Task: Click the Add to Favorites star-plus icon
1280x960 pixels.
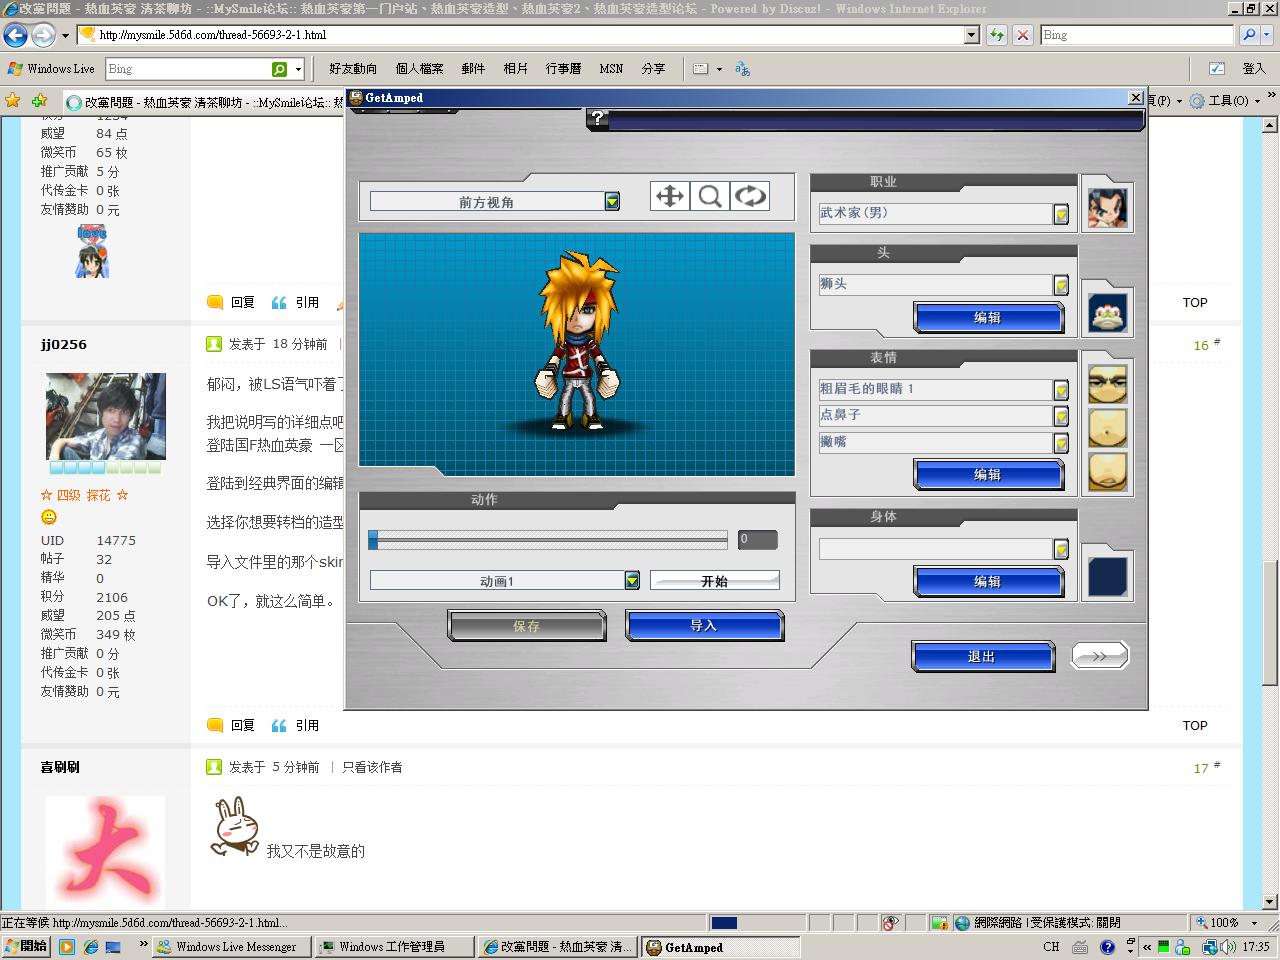Action: click(39, 100)
